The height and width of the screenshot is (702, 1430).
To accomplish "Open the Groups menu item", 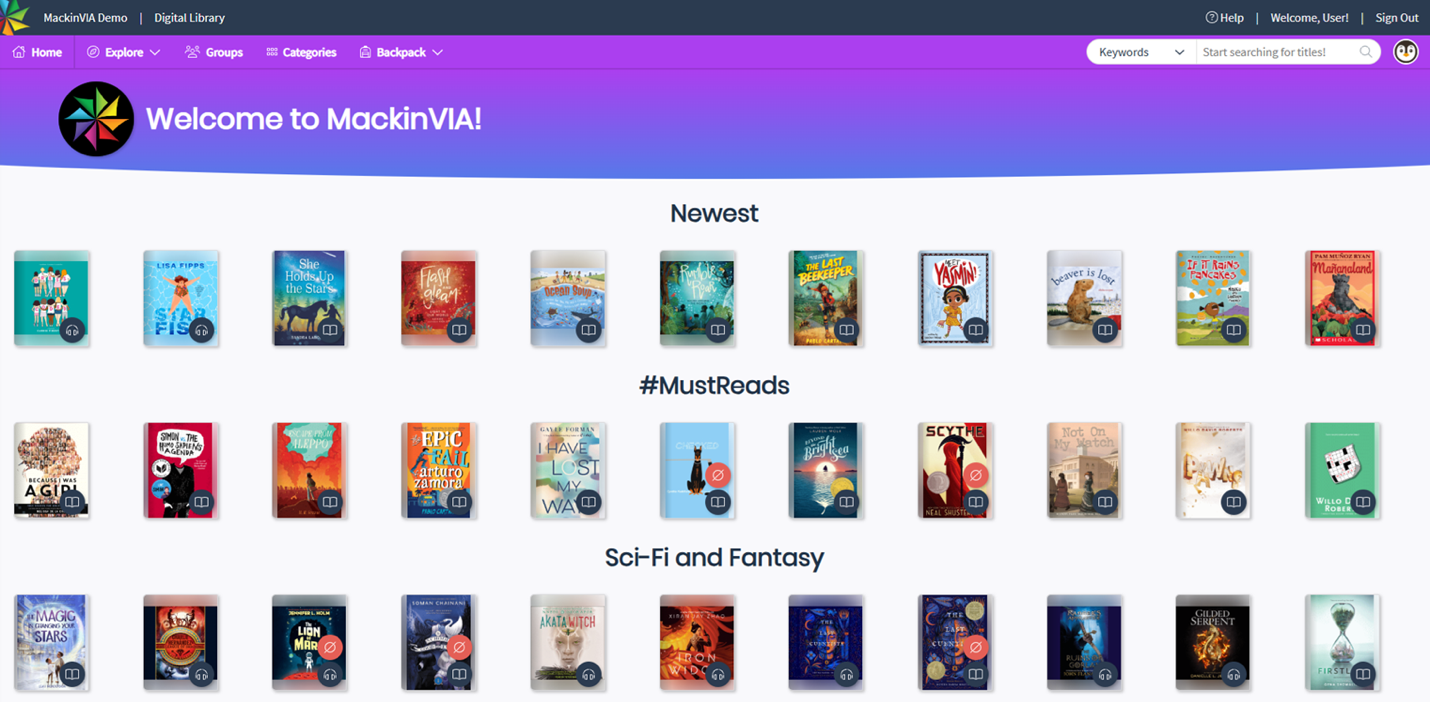I will click(x=214, y=52).
